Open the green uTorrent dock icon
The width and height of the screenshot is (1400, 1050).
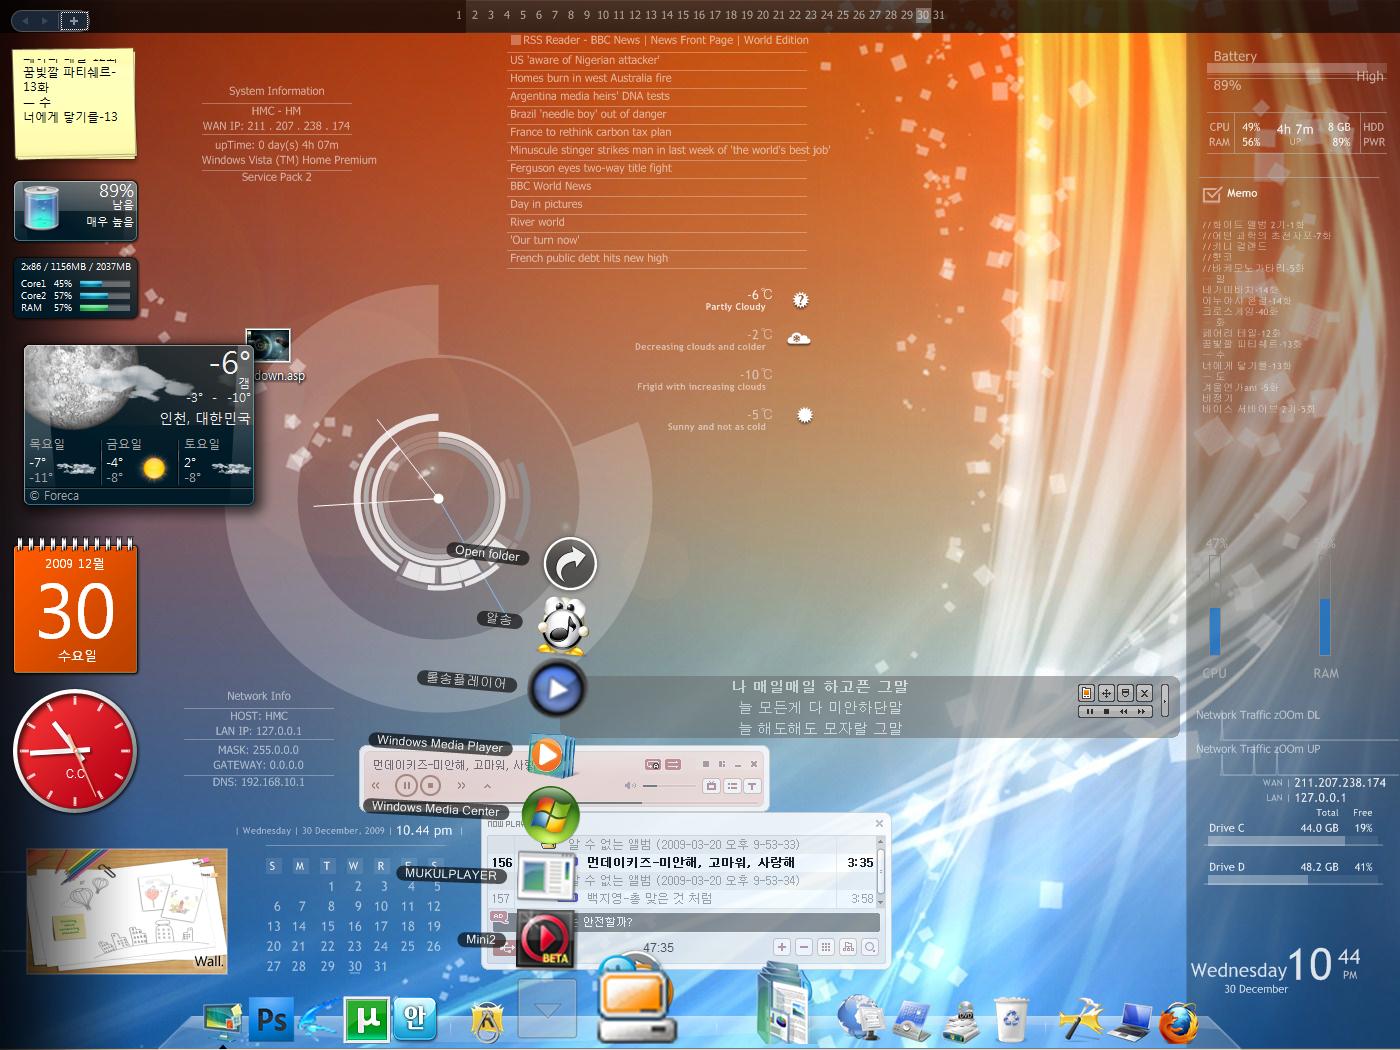pos(365,1019)
